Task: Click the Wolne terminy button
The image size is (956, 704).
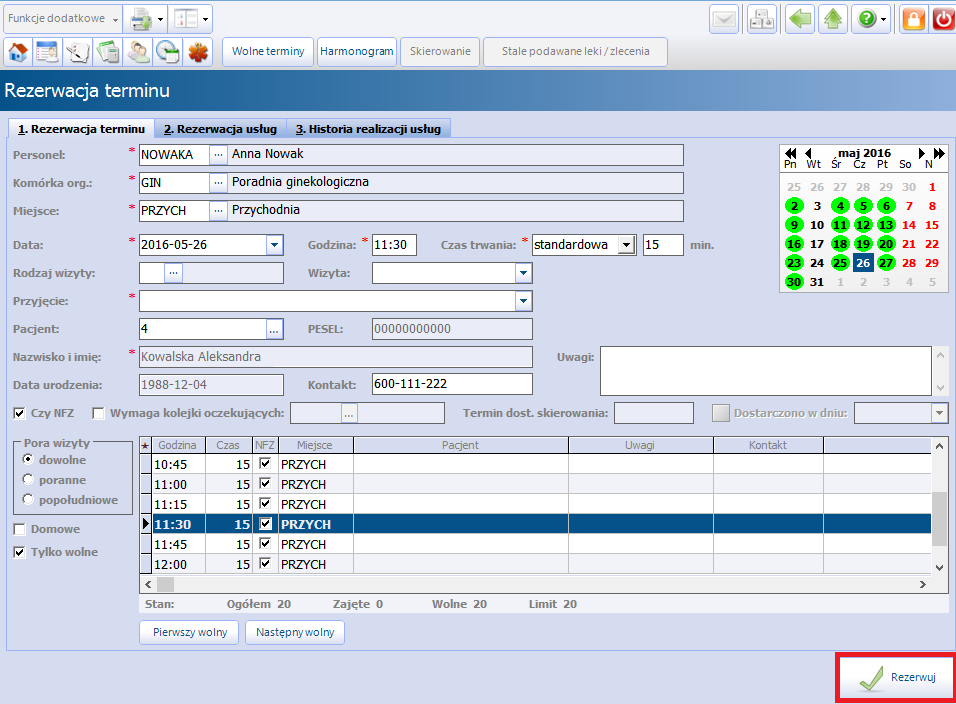Action: (268, 52)
